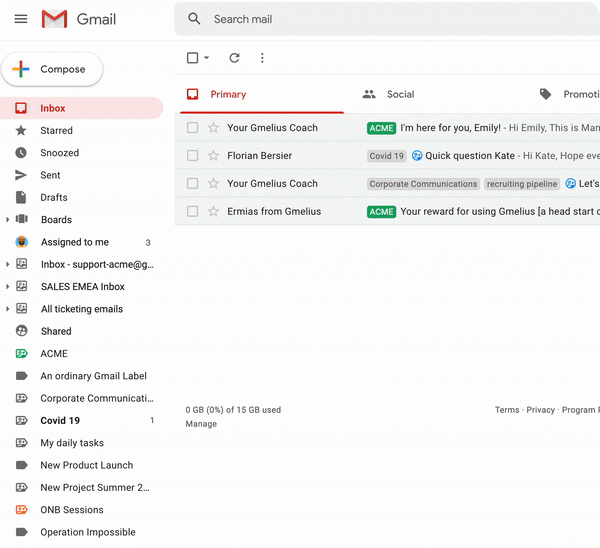Click the Covid 19 shared label icon
Viewport: 600px width, 548px height.
(x=21, y=420)
